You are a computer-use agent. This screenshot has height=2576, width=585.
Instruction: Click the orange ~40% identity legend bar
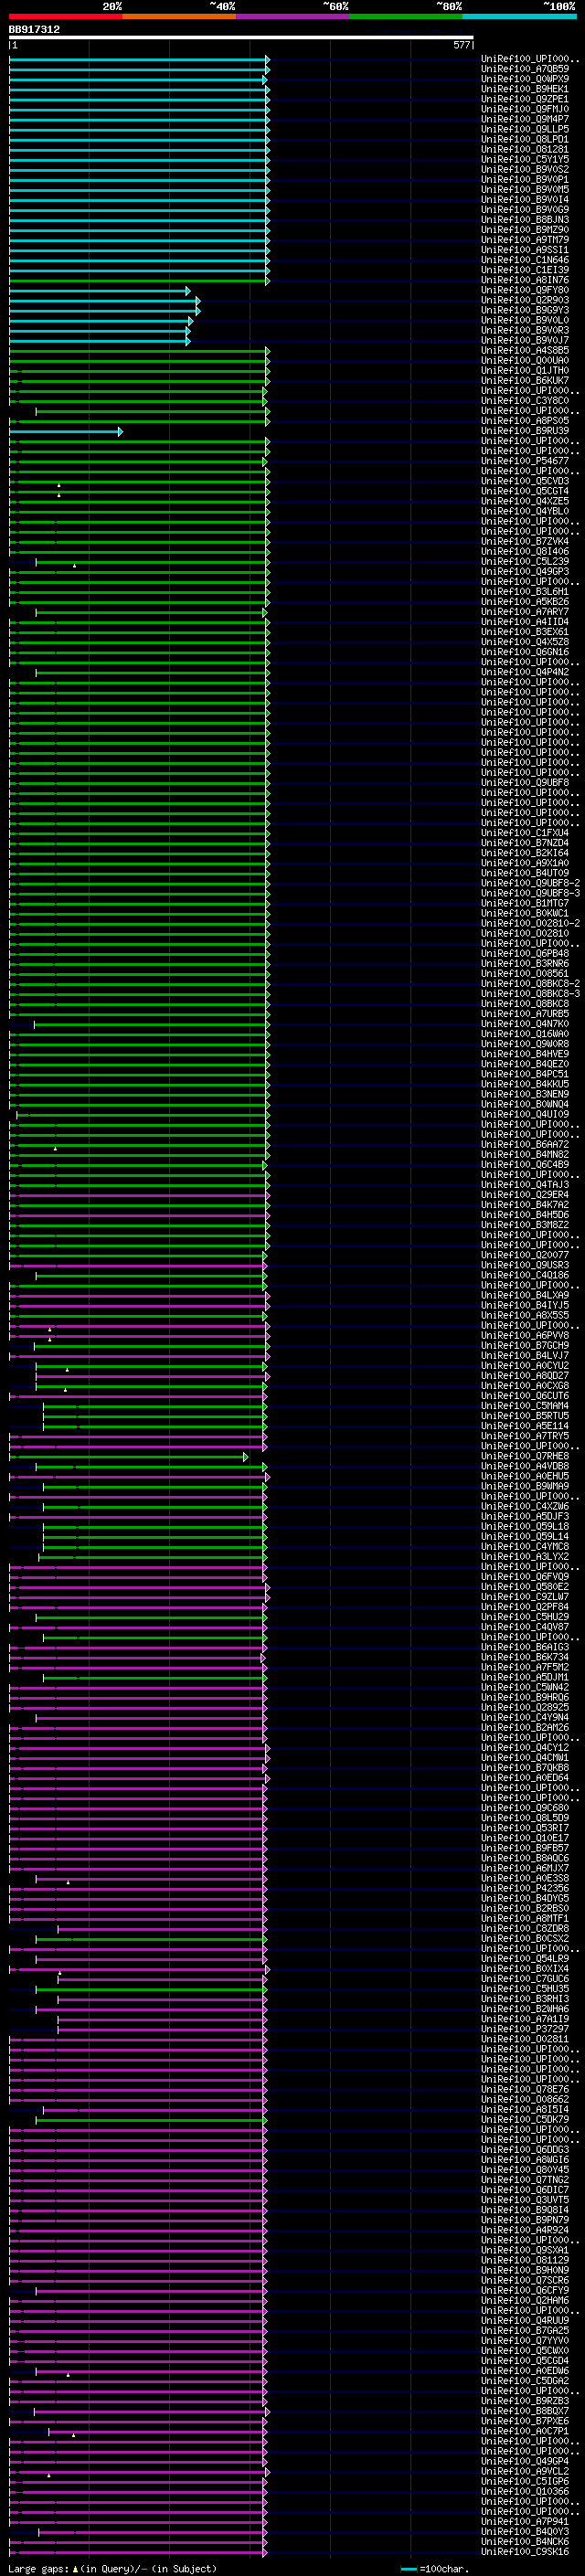click(179, 16)
